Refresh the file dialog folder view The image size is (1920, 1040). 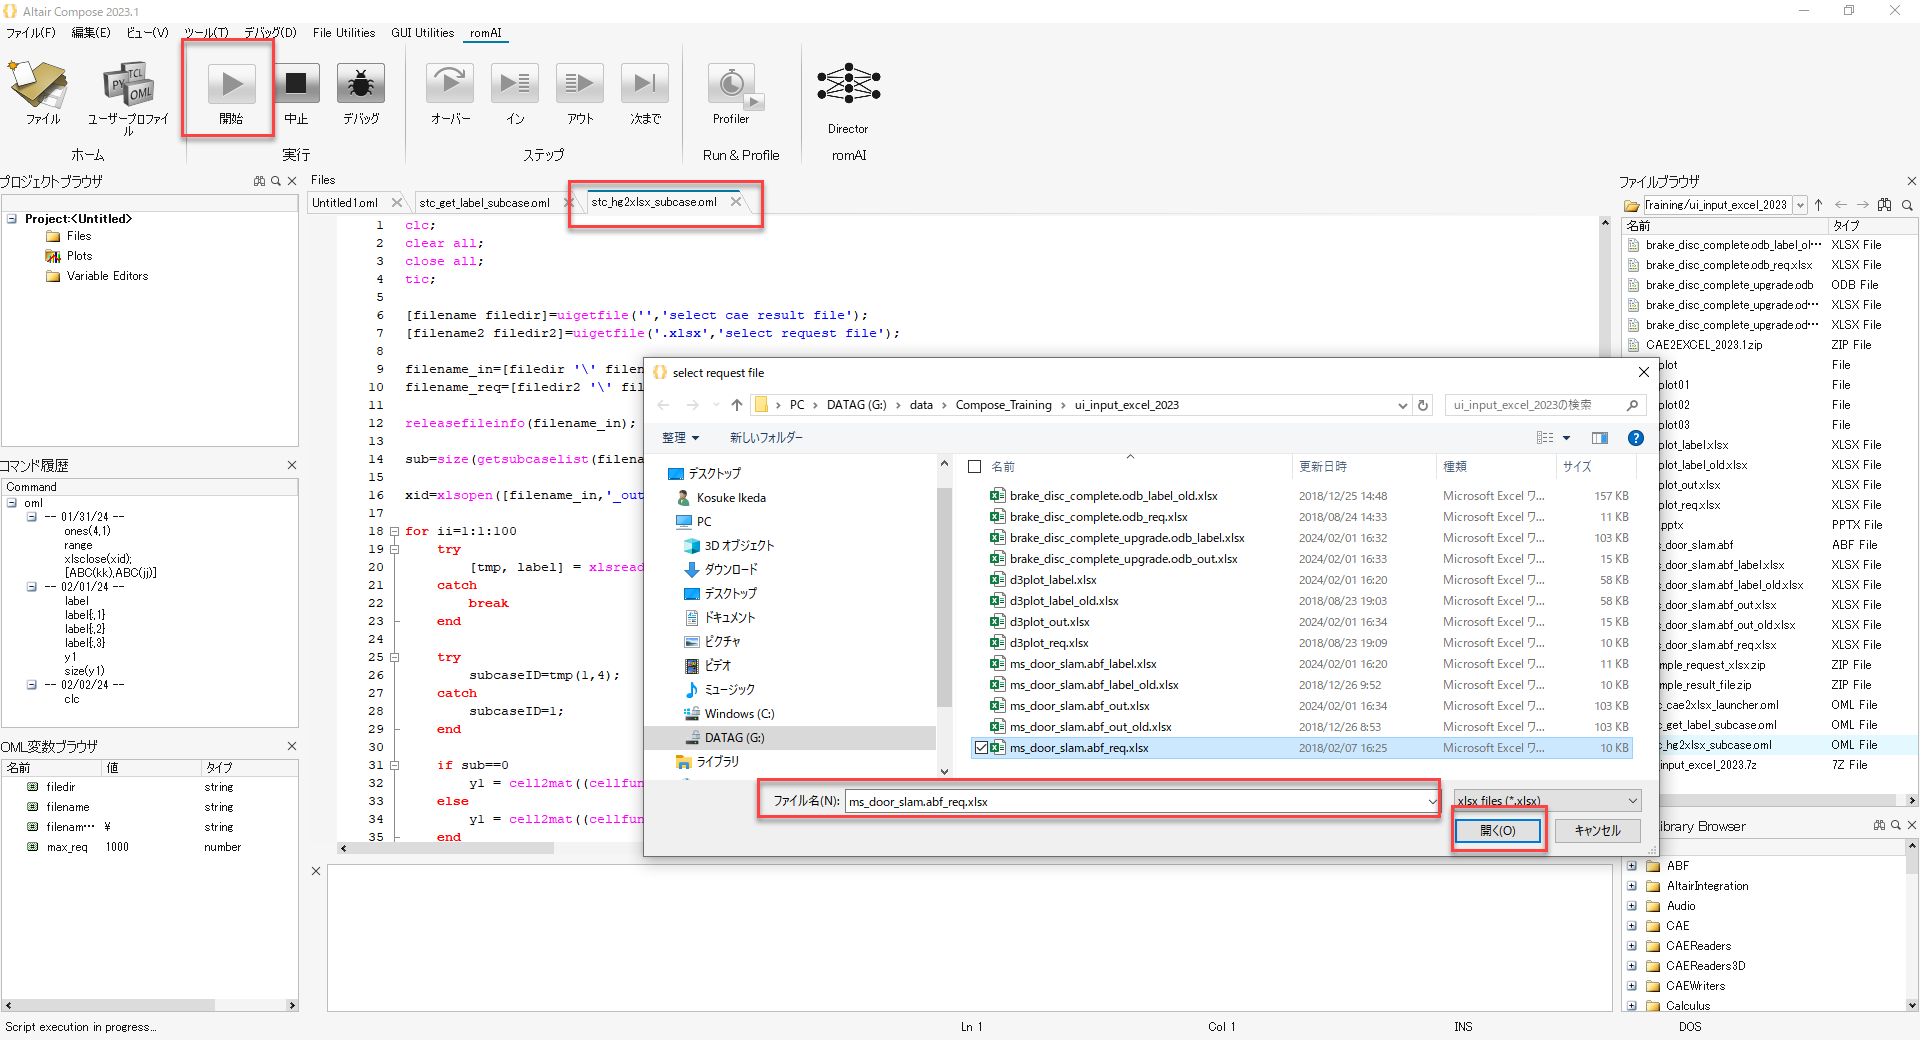point(1423,405)
